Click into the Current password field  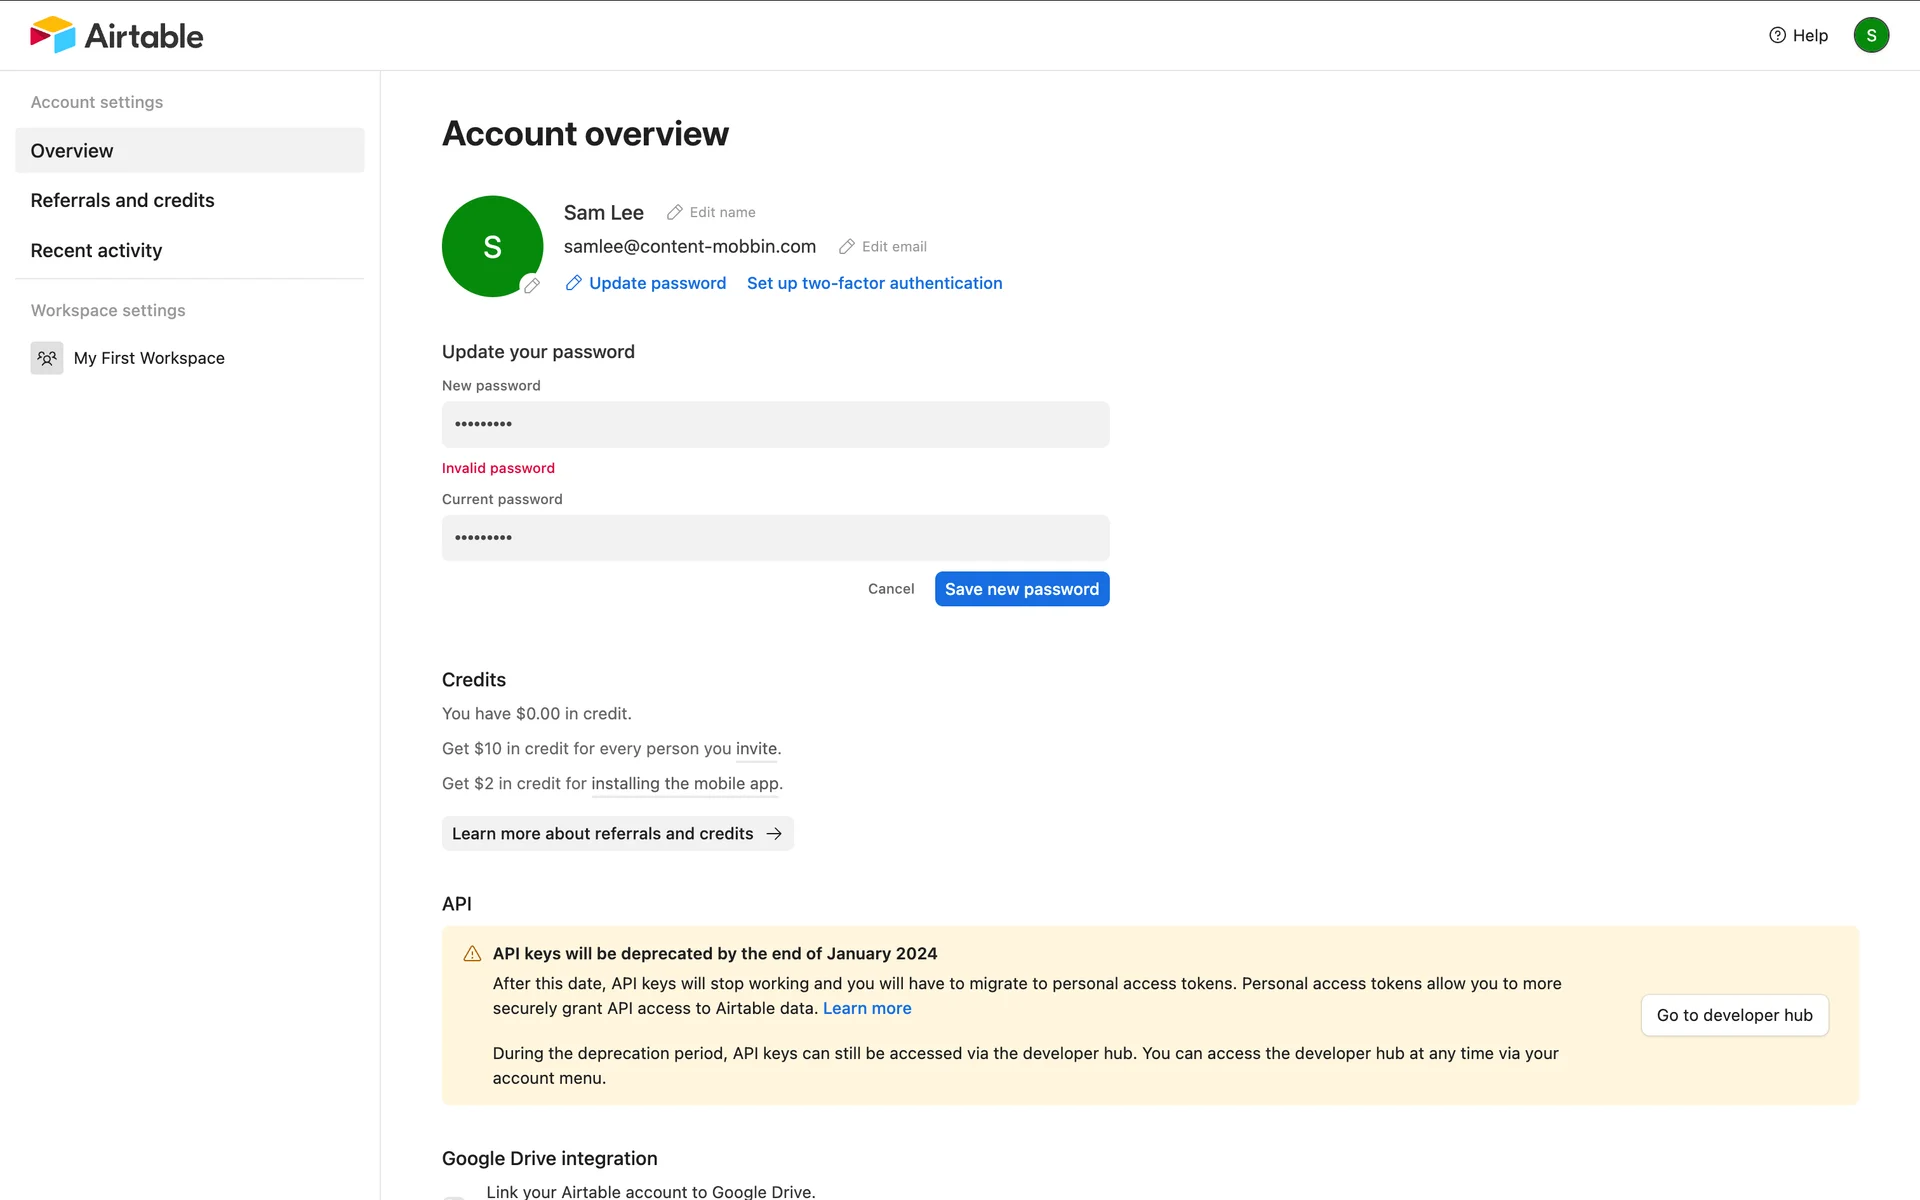775,538
